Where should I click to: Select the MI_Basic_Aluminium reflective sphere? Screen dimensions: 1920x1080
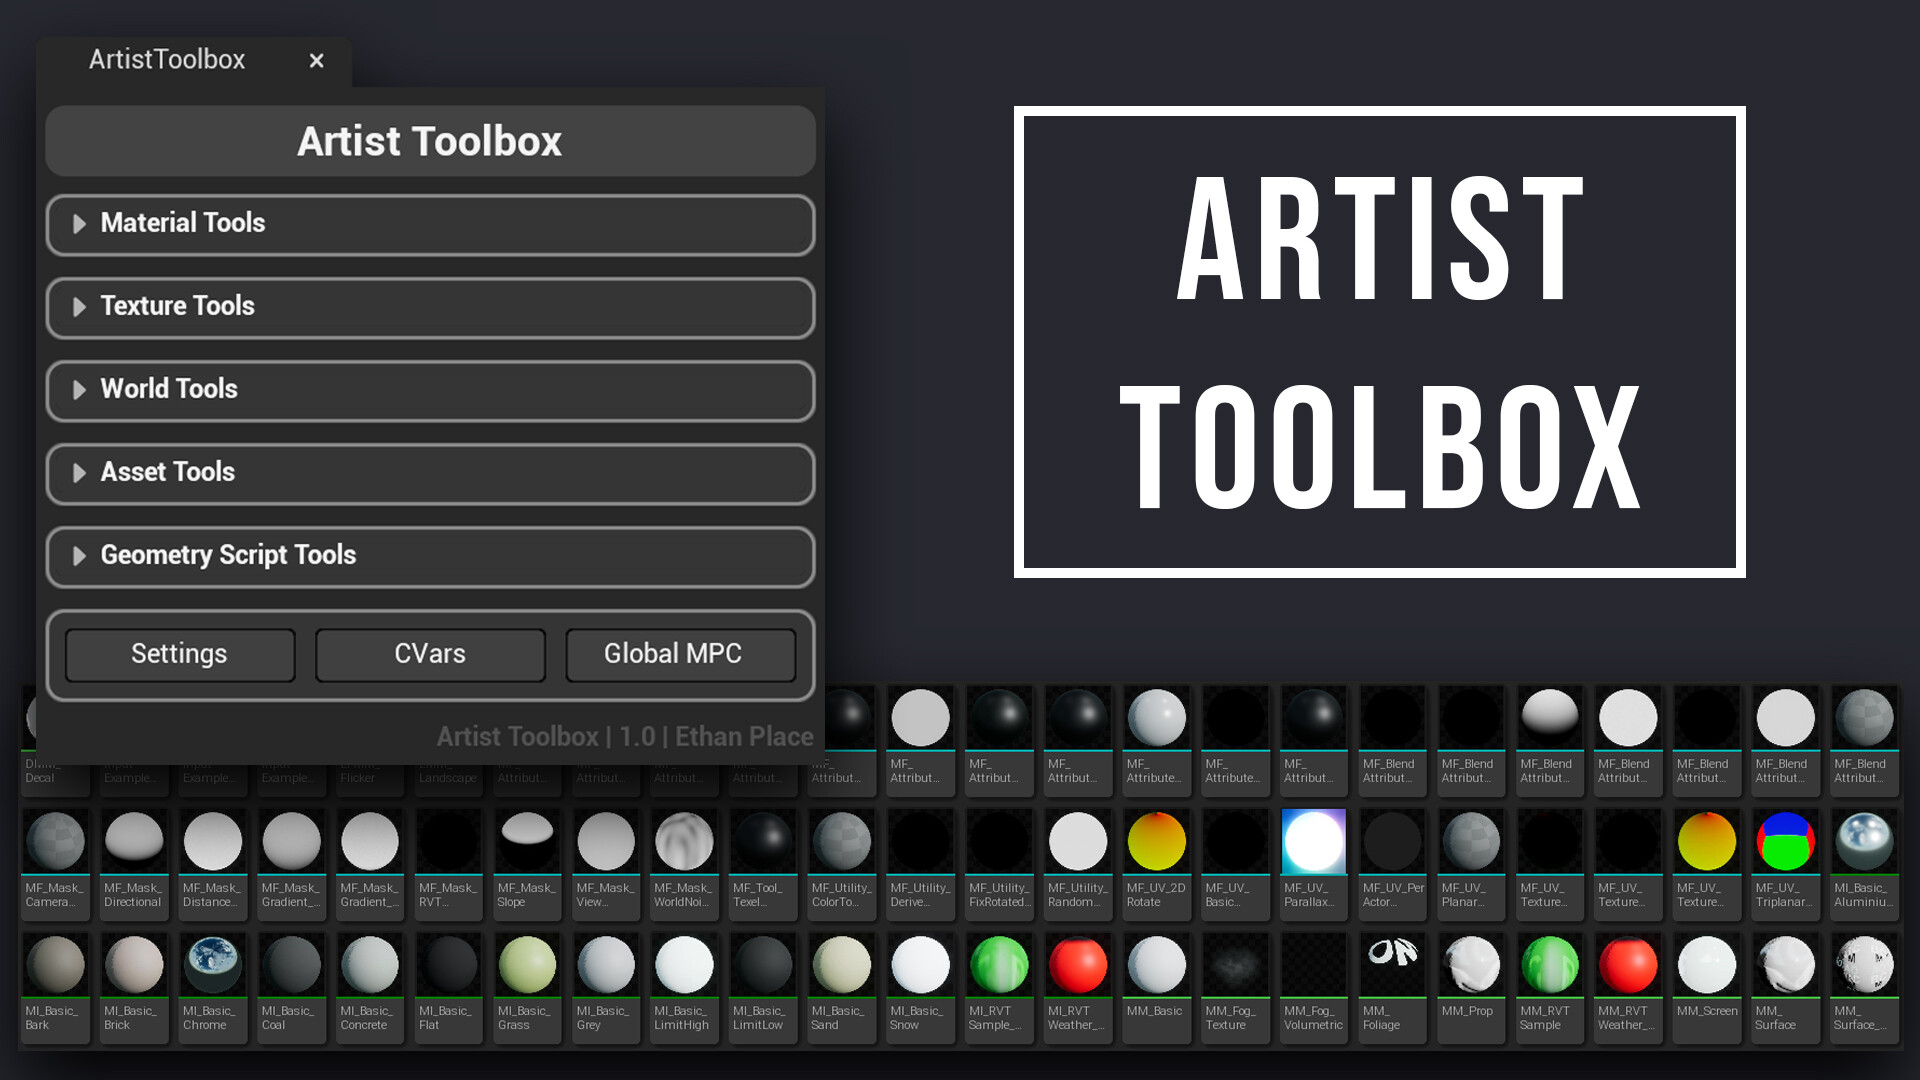(1864, 841)
